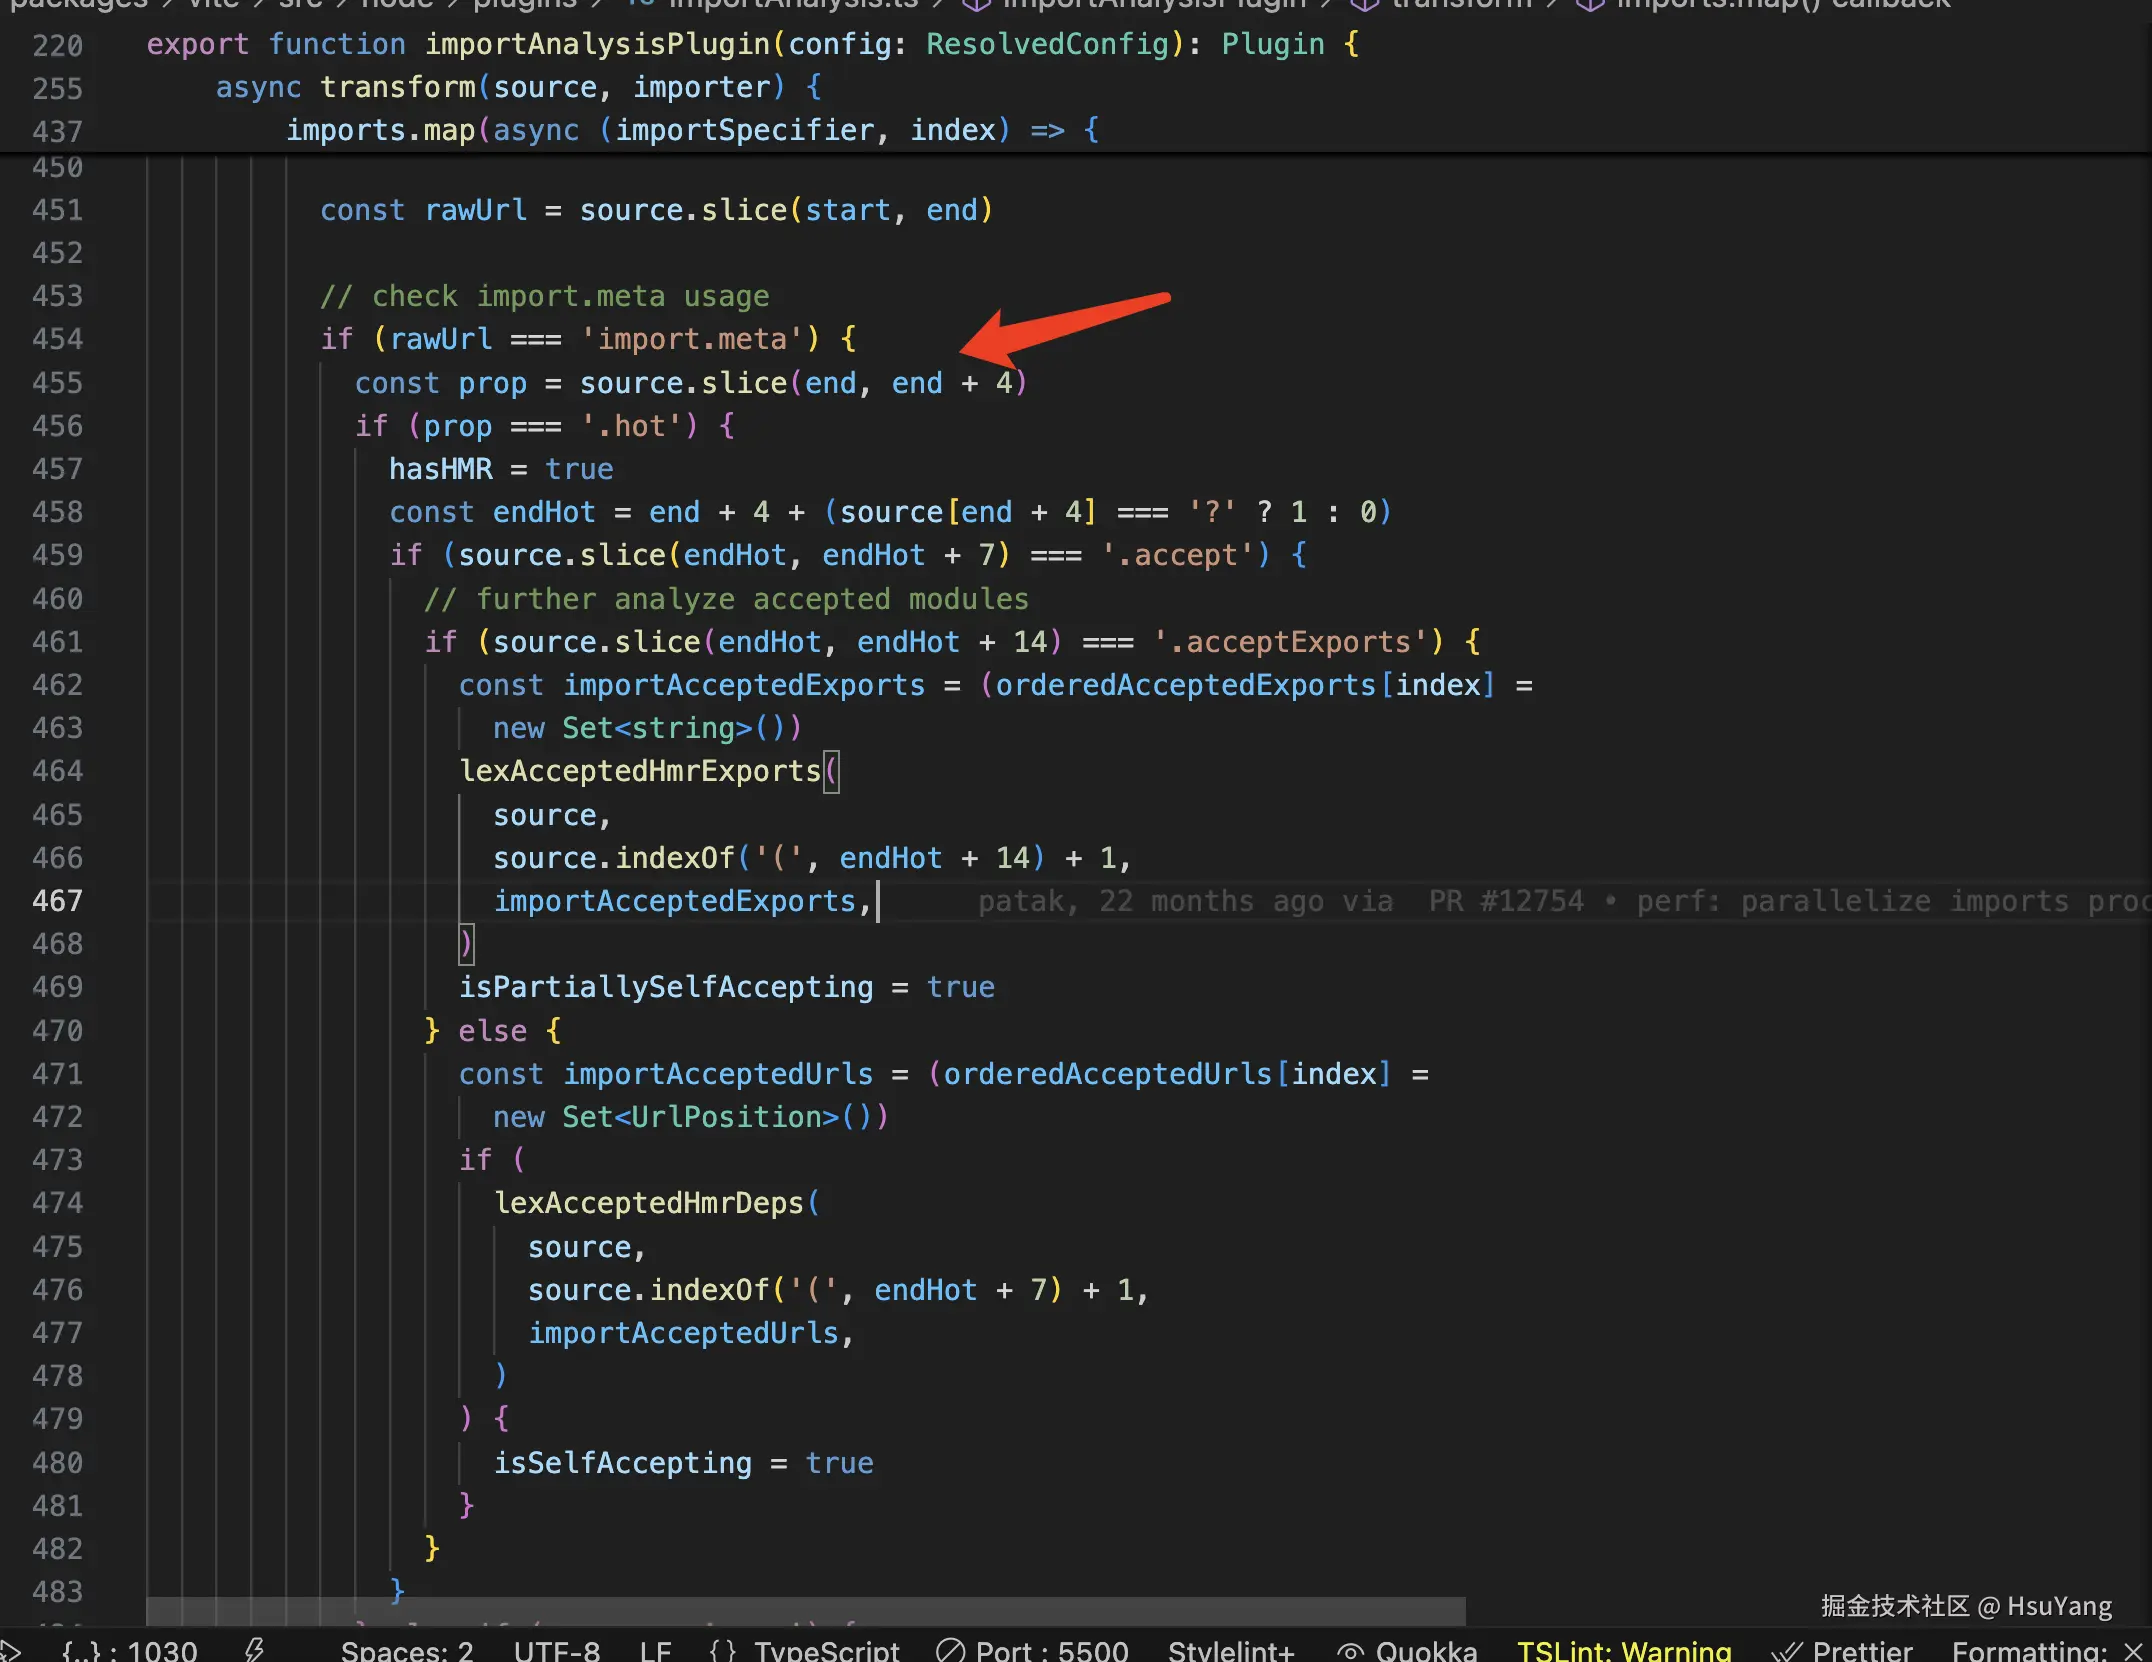Click the lightning bolt status bar icon
The image size is (2152, 1662).
pyautogui.click(x=255, y=1649)
